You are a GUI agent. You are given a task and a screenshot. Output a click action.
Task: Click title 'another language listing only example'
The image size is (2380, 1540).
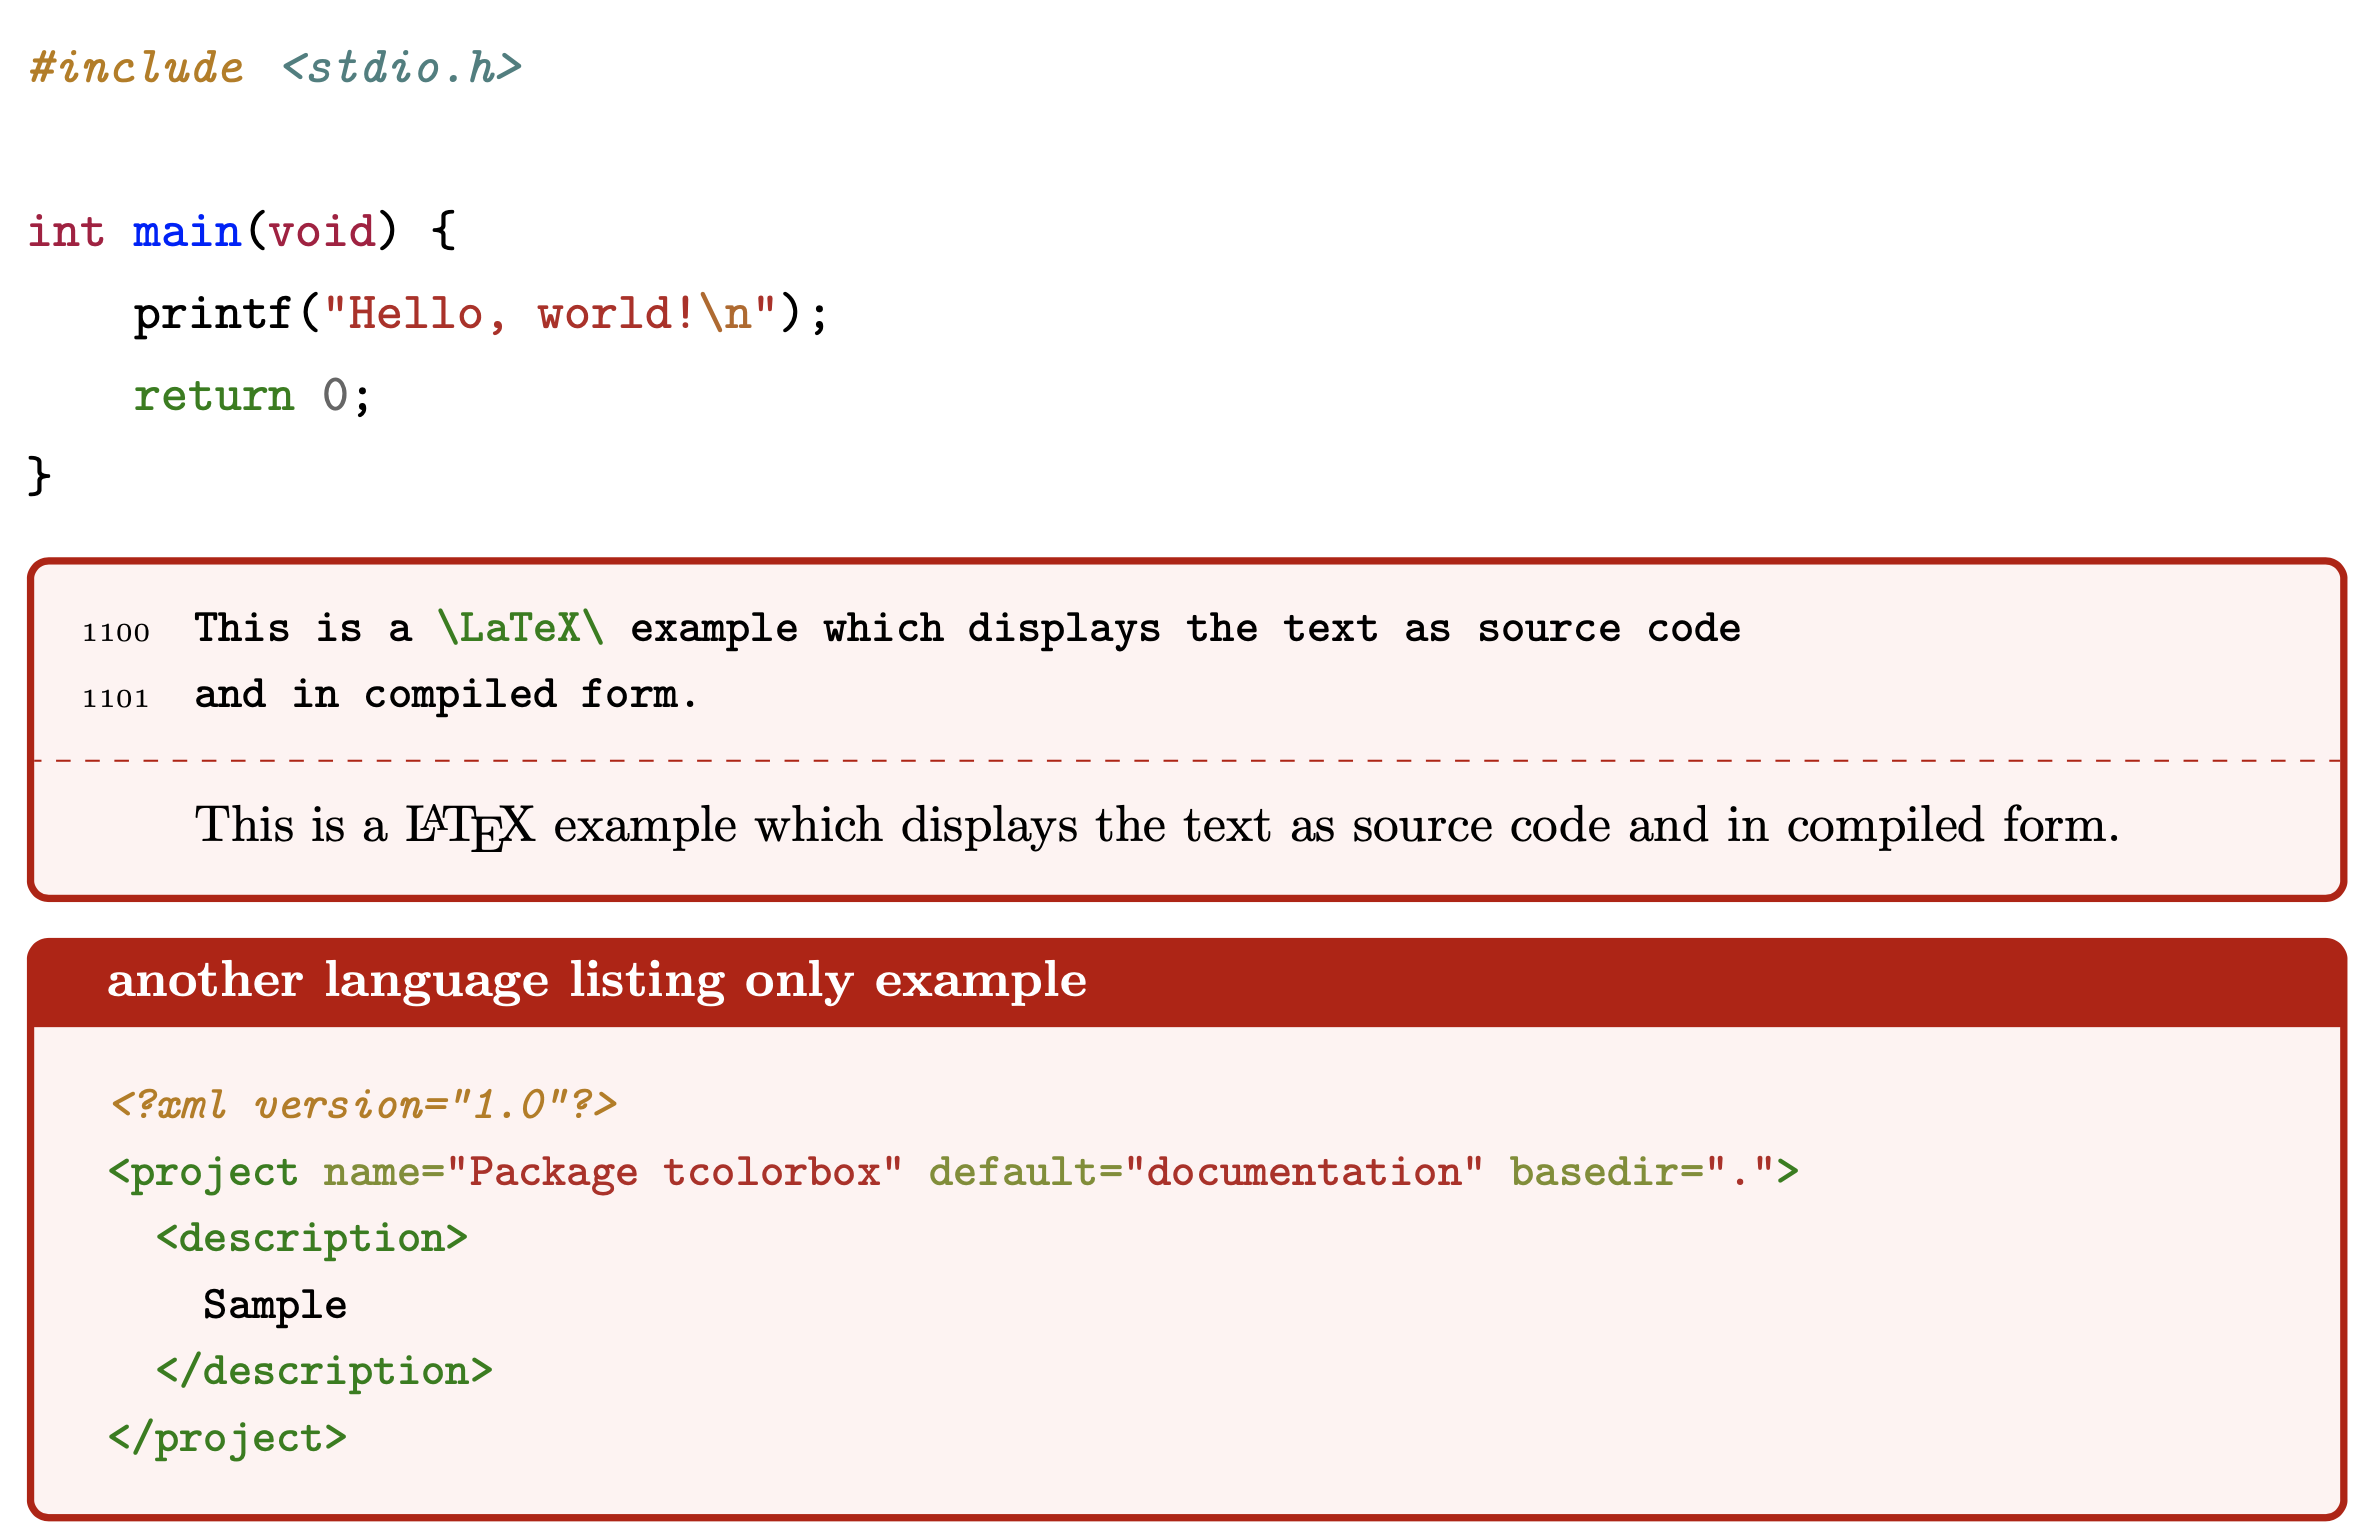tap(597, 980)
